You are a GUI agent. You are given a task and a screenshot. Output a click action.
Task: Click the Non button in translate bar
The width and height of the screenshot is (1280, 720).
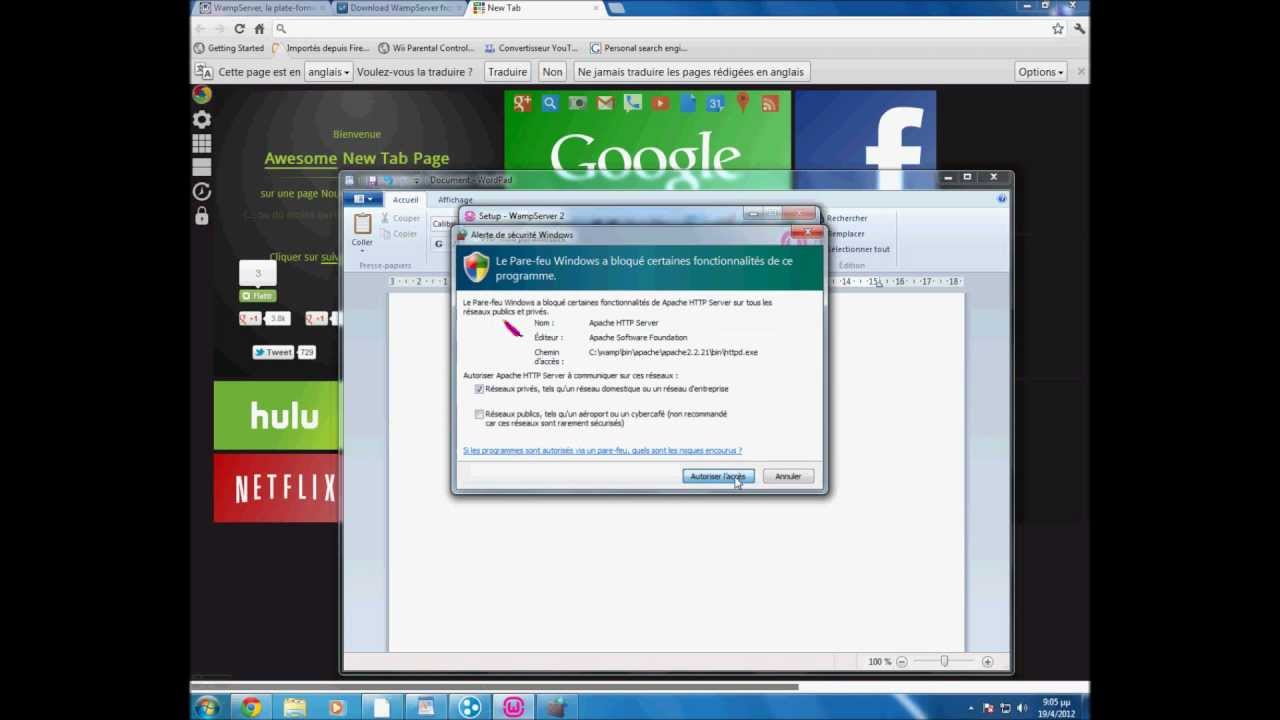tap(552, 72)
